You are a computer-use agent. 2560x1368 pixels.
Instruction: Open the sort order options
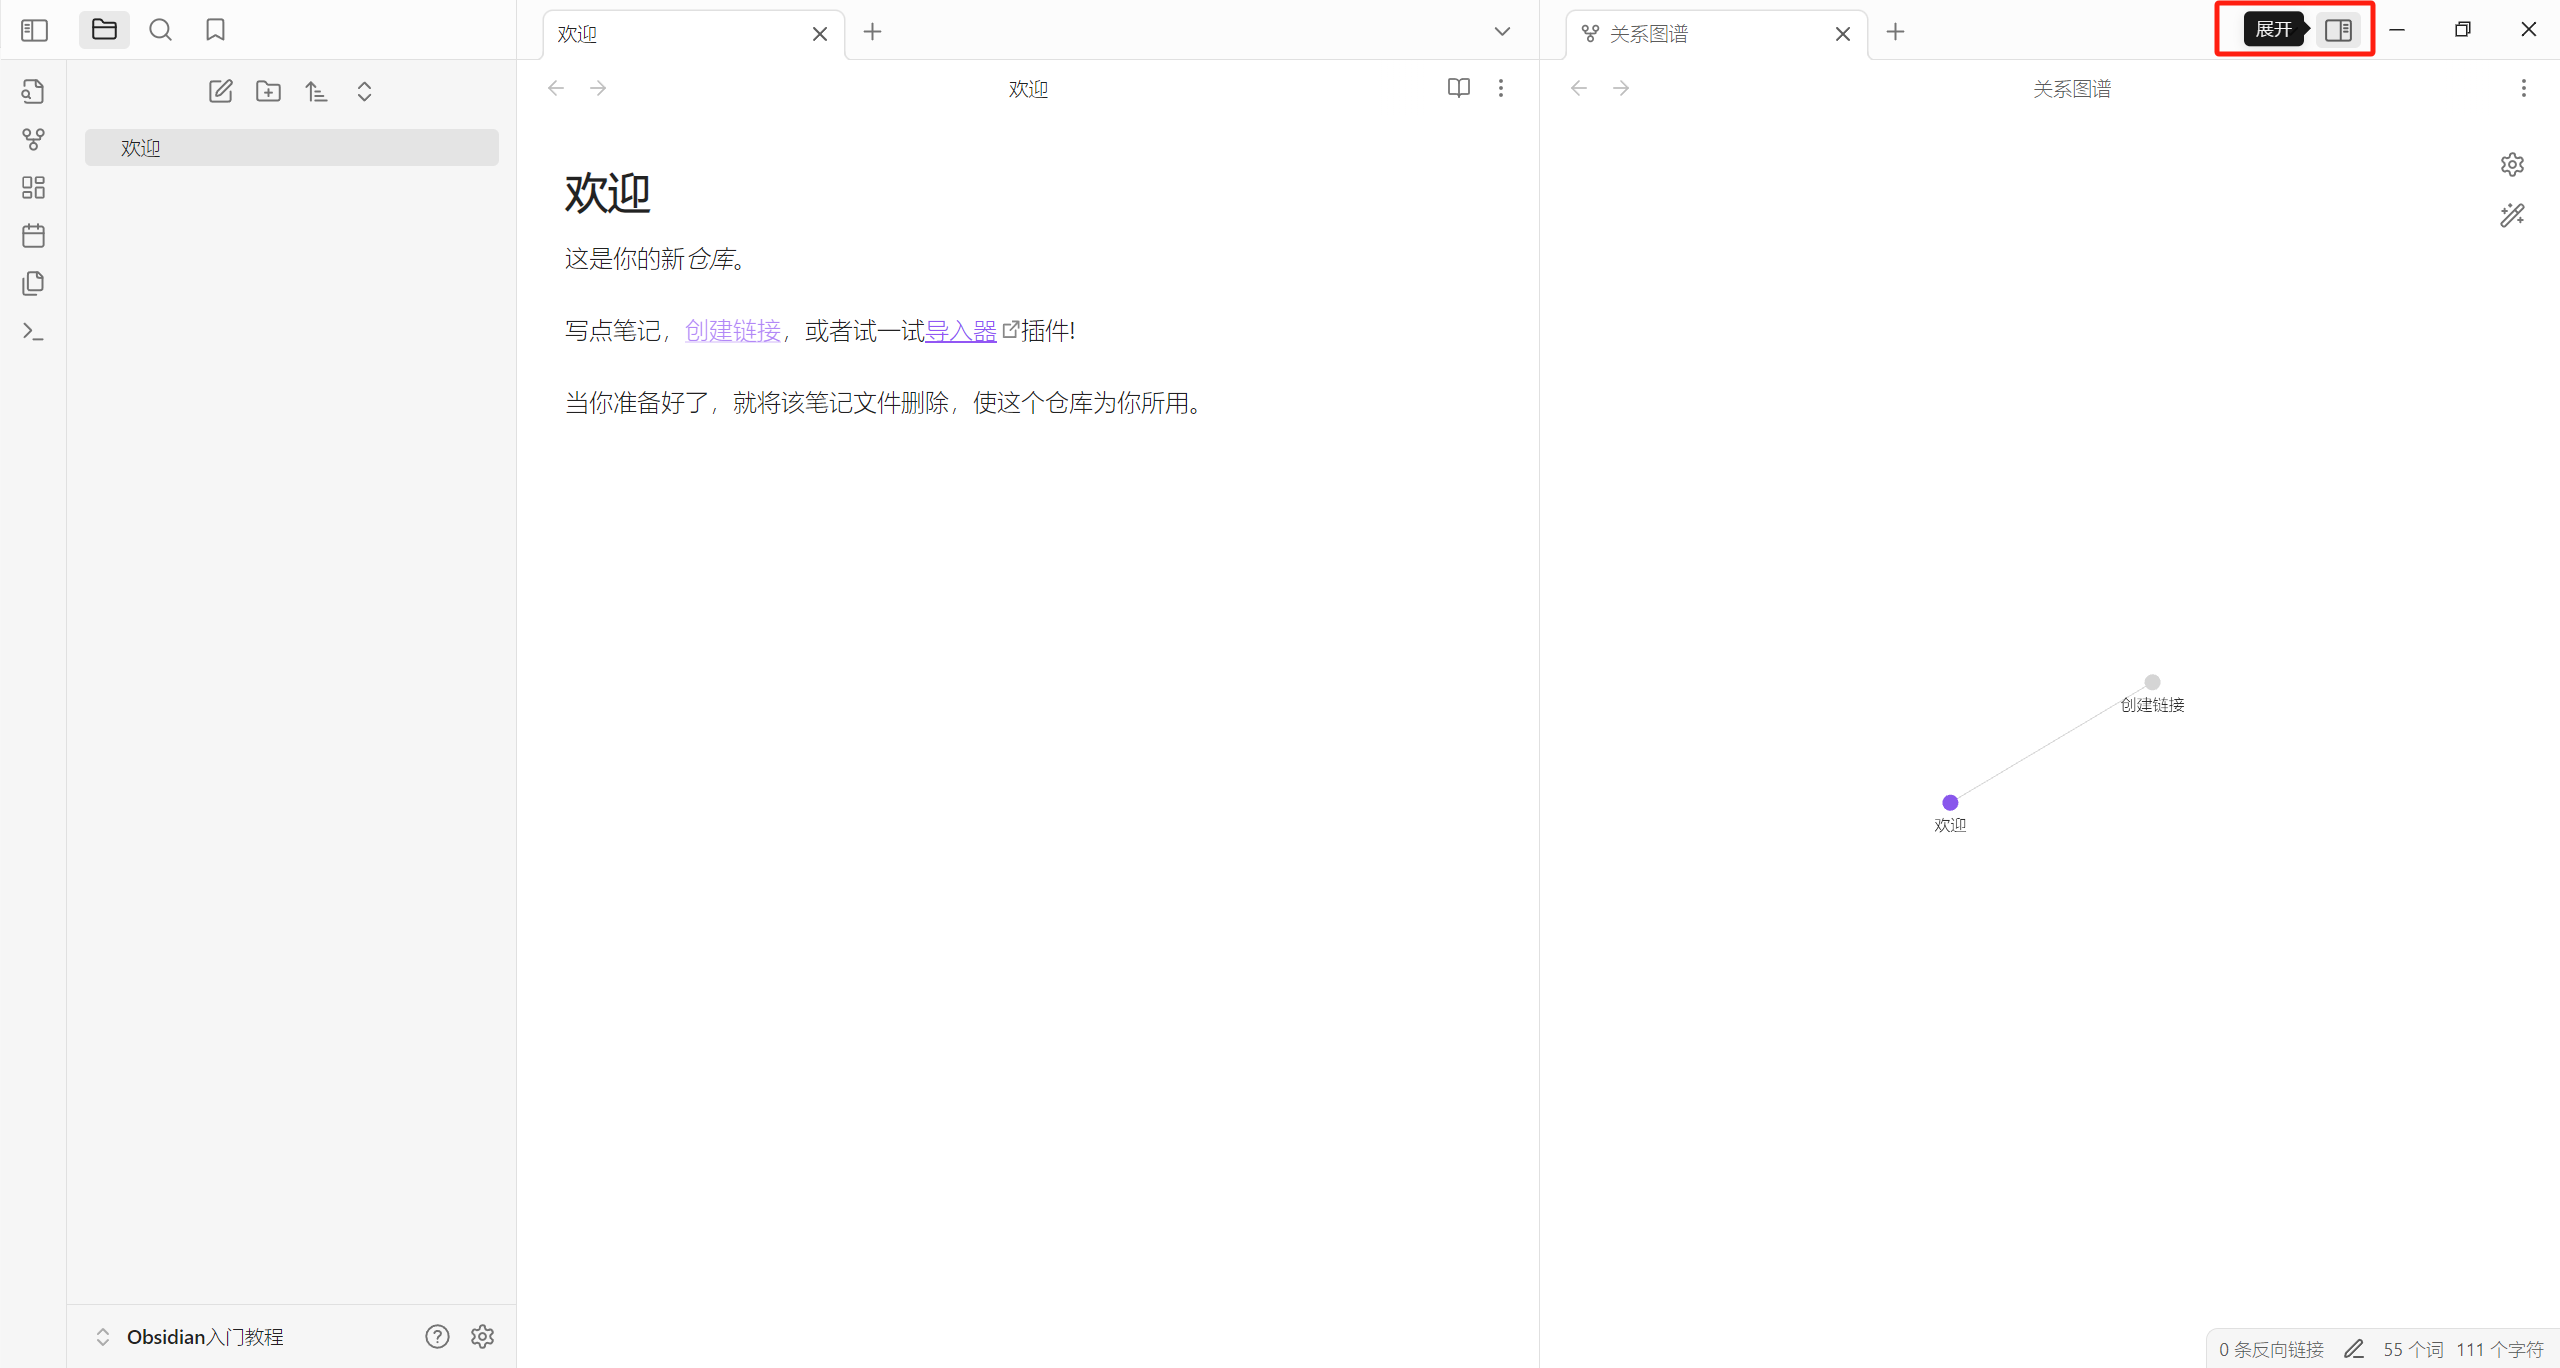tap(316, 91)
